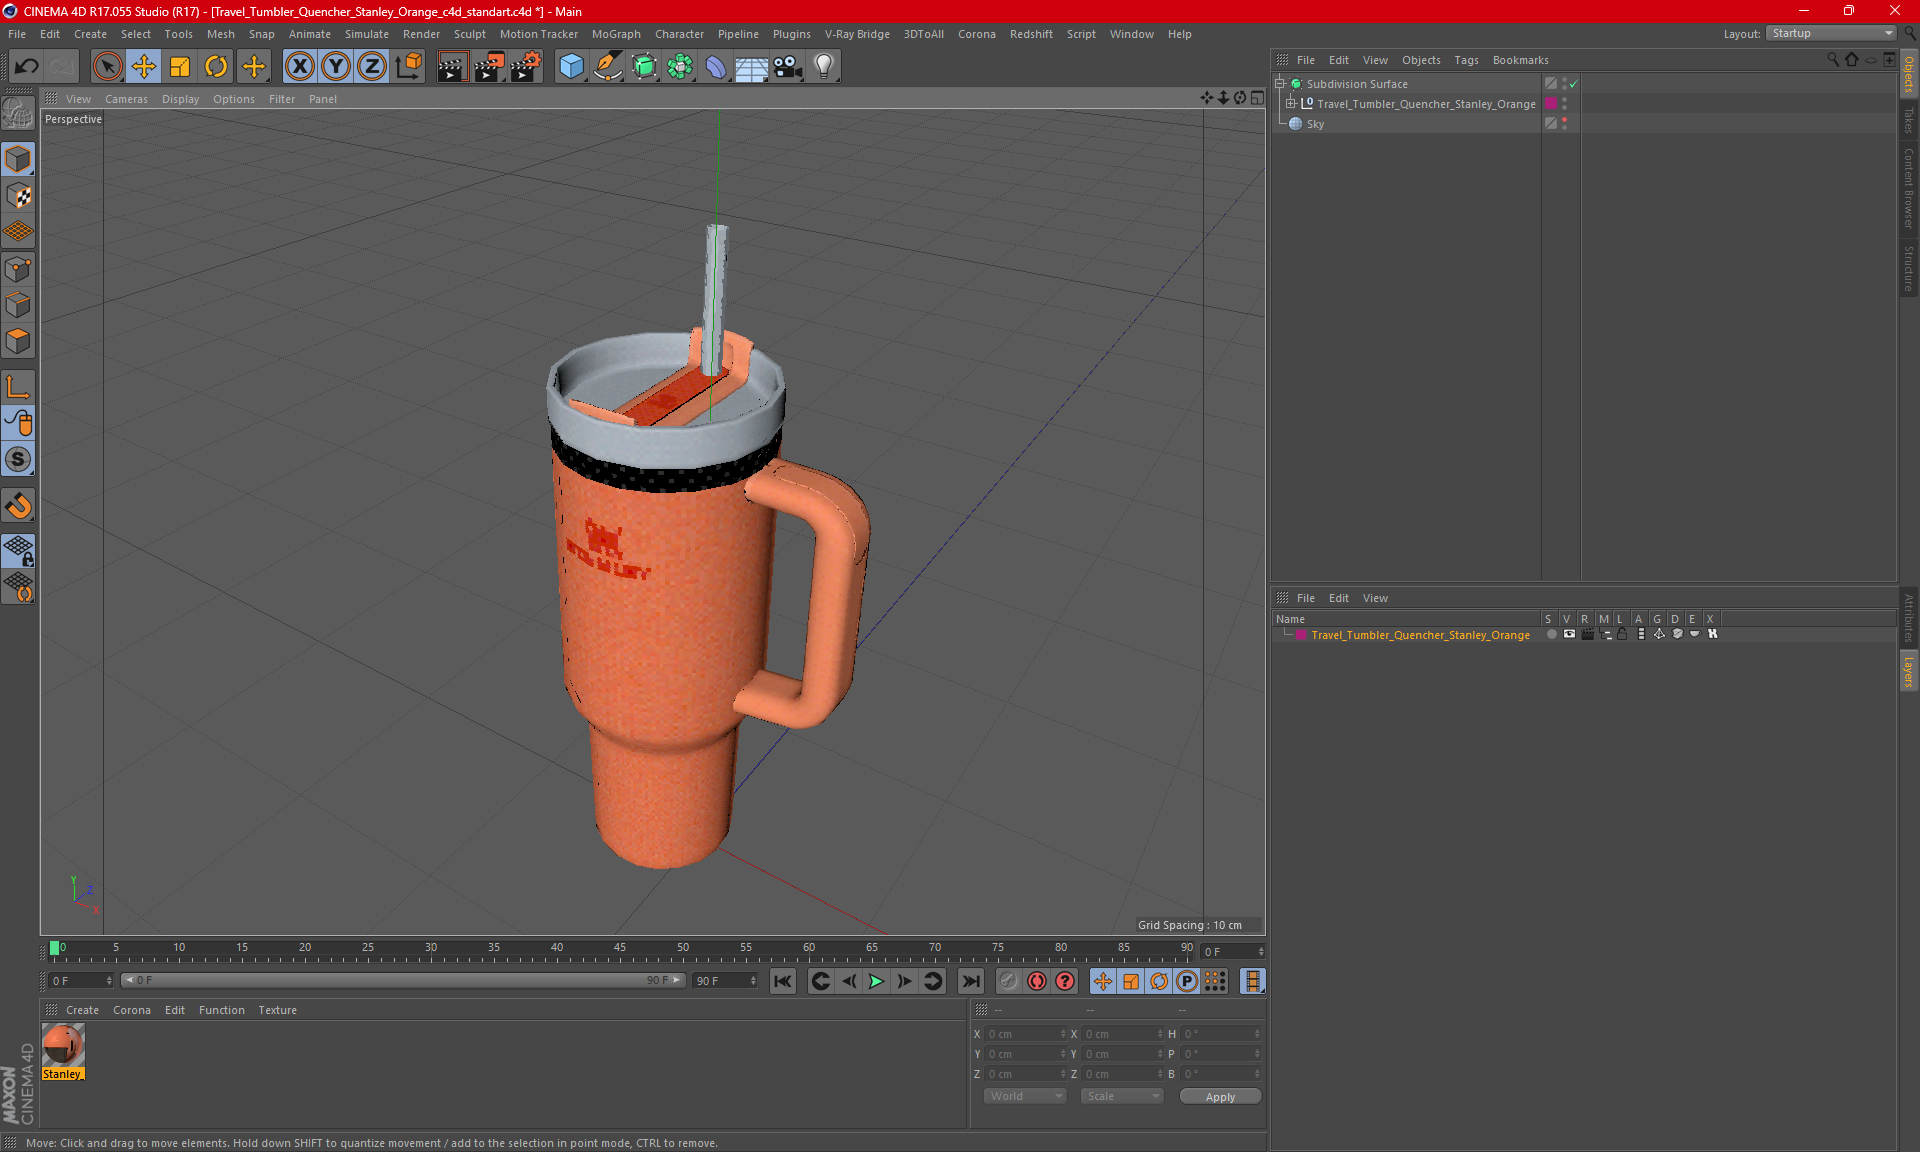The height and width of the screenshot is (1152, 1920).
Task: Select the Stanley material thumbnail
Action: [63, 1046]
